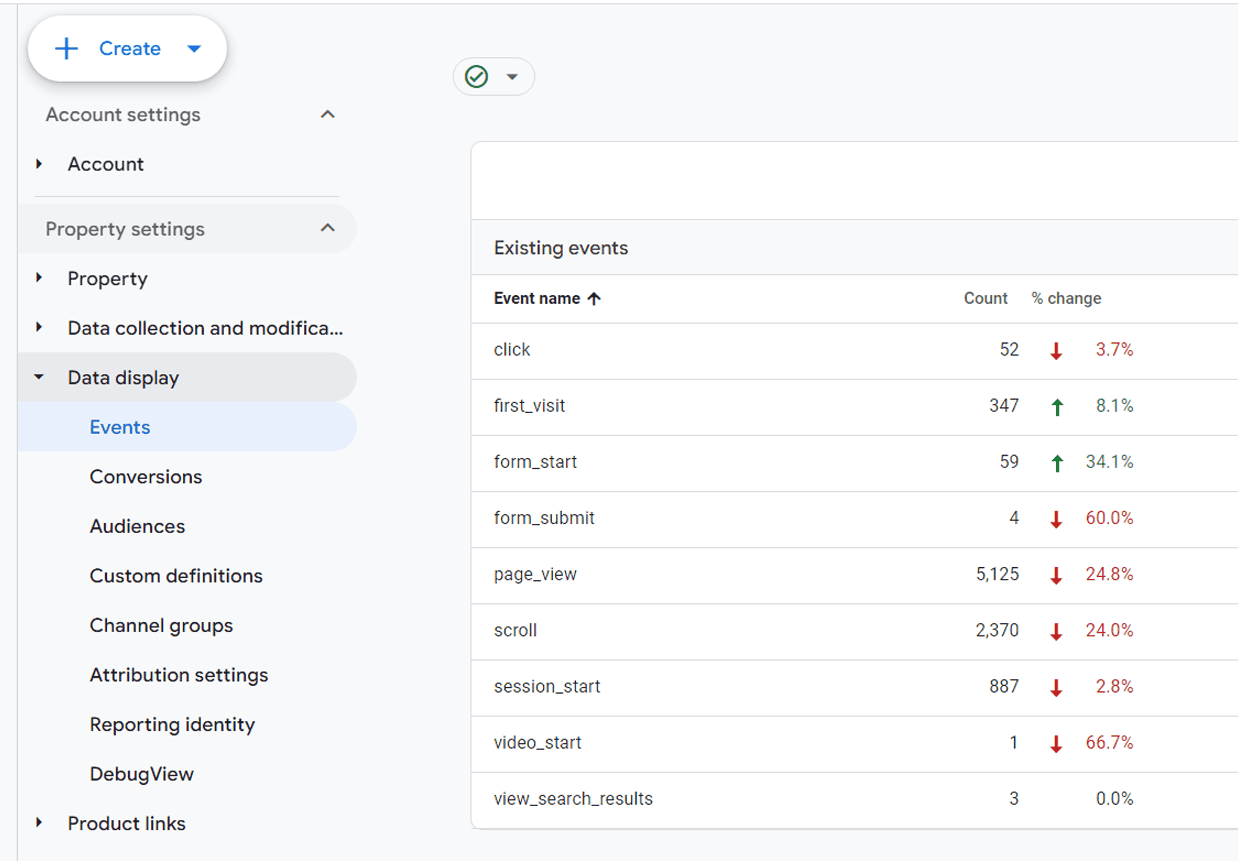The width and height of the screenshot is (1238, 861).
Task: Open the session_start event
Action: point(547,687)
